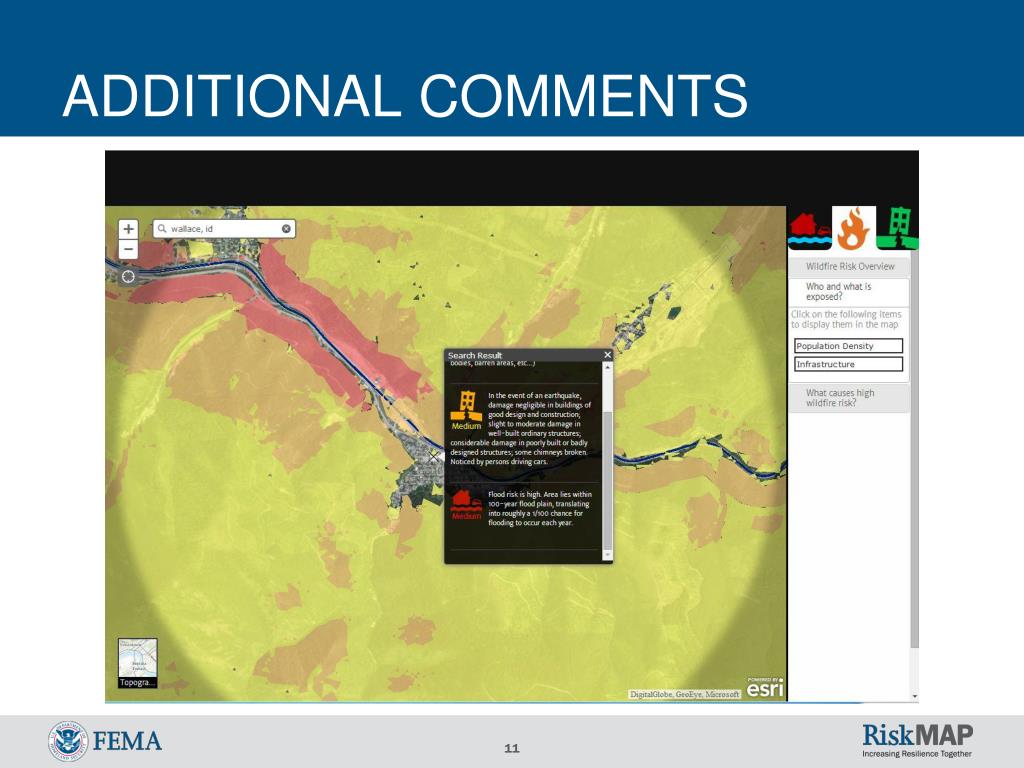
Task: Click the red flood Medium icon in popup
Action: click(466, 505)
